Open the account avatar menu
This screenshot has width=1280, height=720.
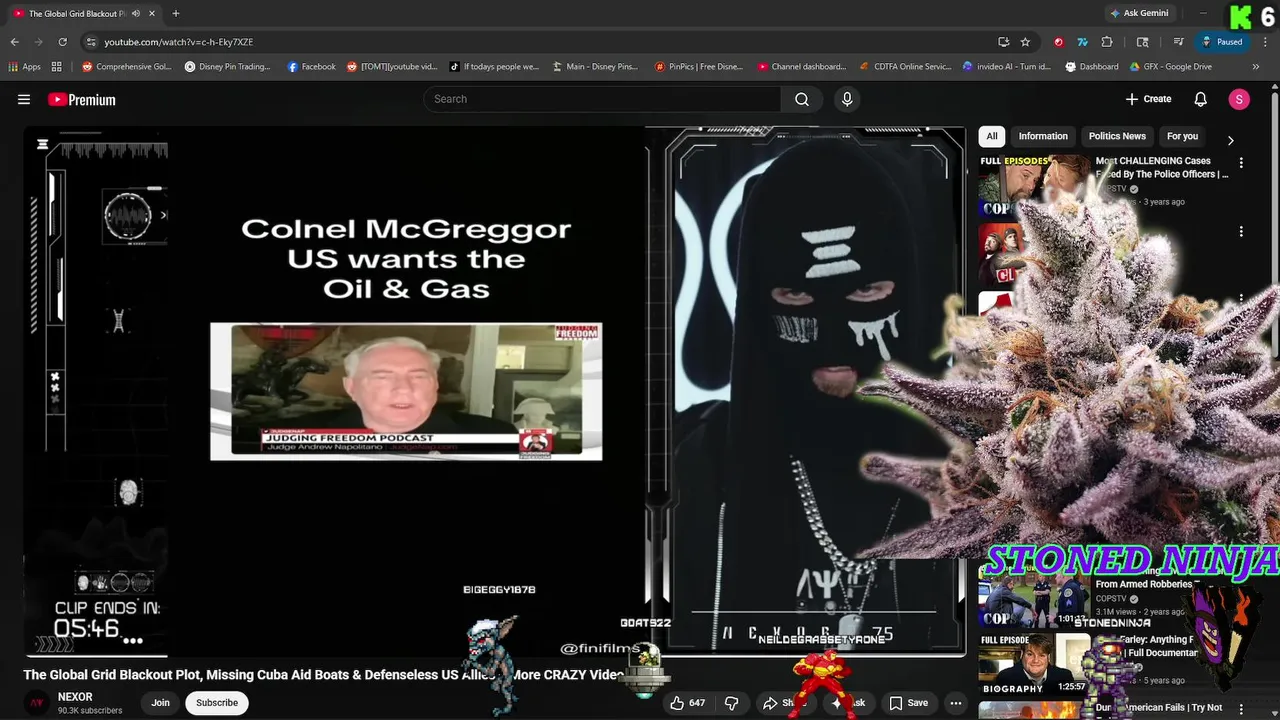(1239, 99)
